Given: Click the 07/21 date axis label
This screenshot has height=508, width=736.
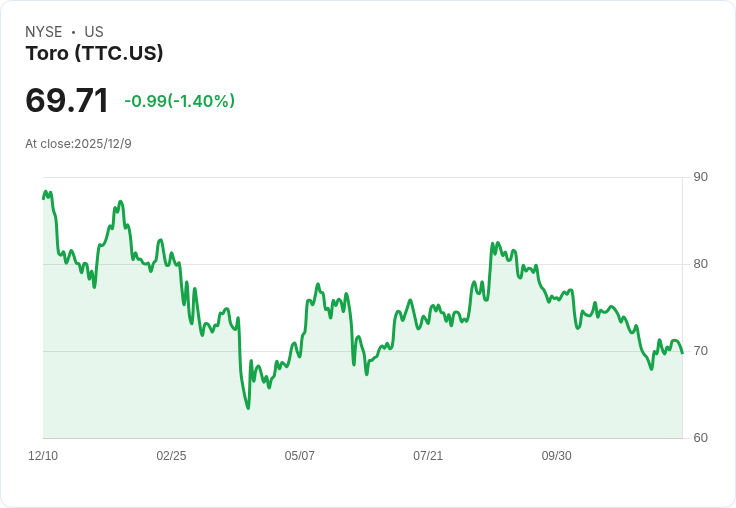Looking at the screenshot, I should [428, 455].
